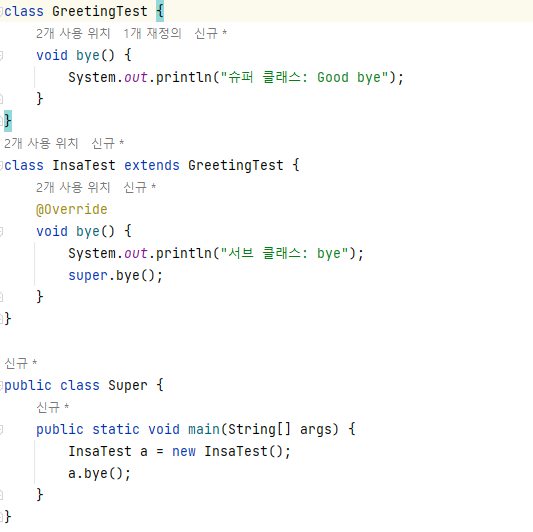Fold the bye() method in GreetingTest via gutter
The height and width of the screenshot is (532, 533).
(1, 55)
